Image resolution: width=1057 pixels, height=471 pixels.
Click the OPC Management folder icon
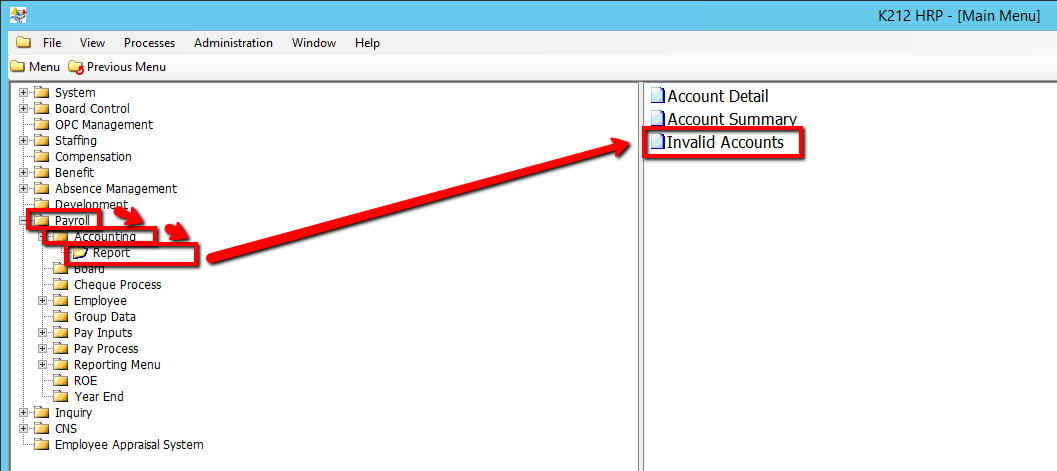click(x=41, y=125)
